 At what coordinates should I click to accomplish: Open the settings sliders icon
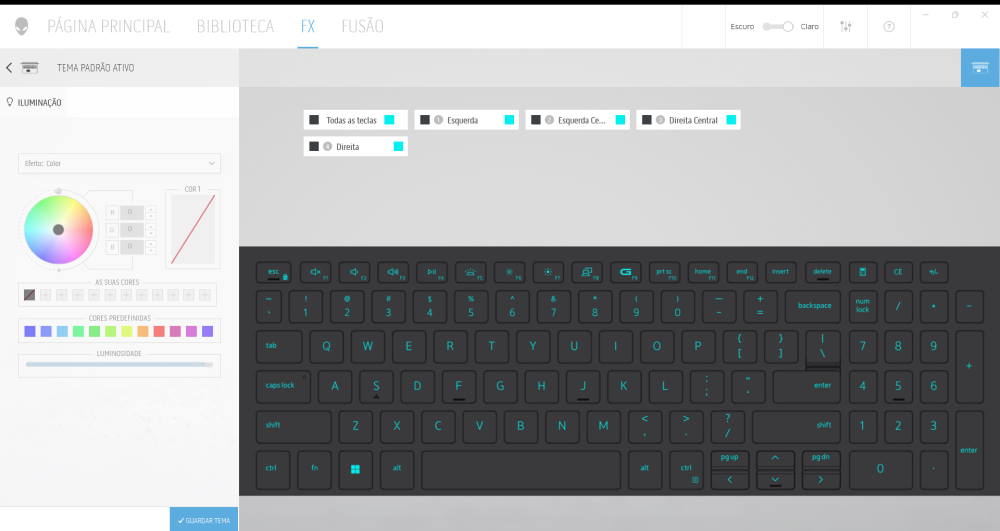[846, 26]
